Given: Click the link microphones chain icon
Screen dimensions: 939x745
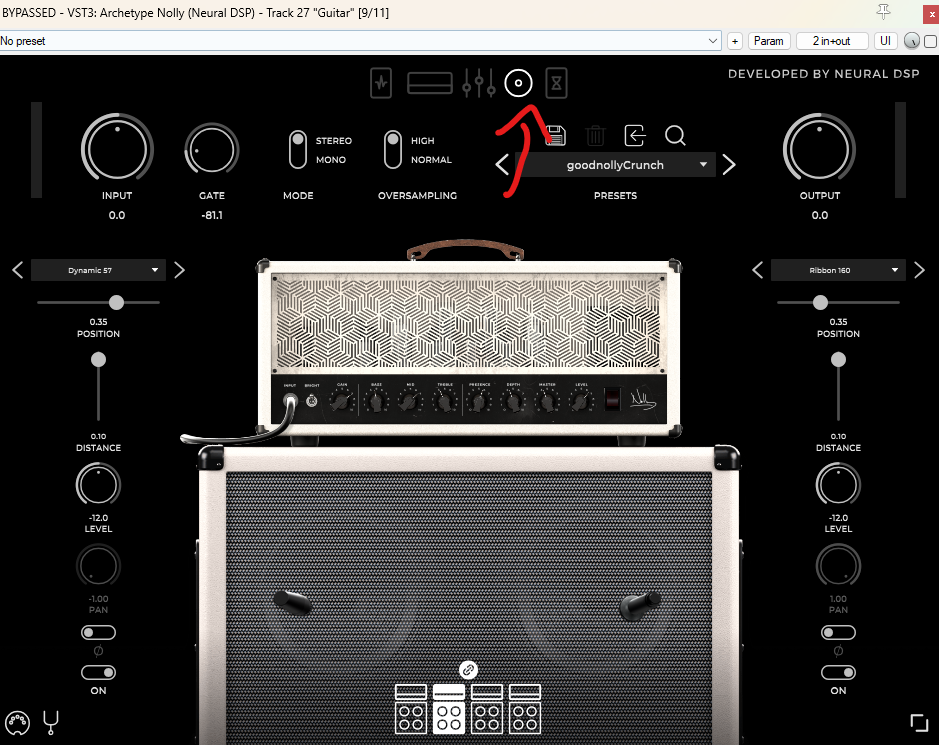Looking at the screenshot, I should [468, 670].
